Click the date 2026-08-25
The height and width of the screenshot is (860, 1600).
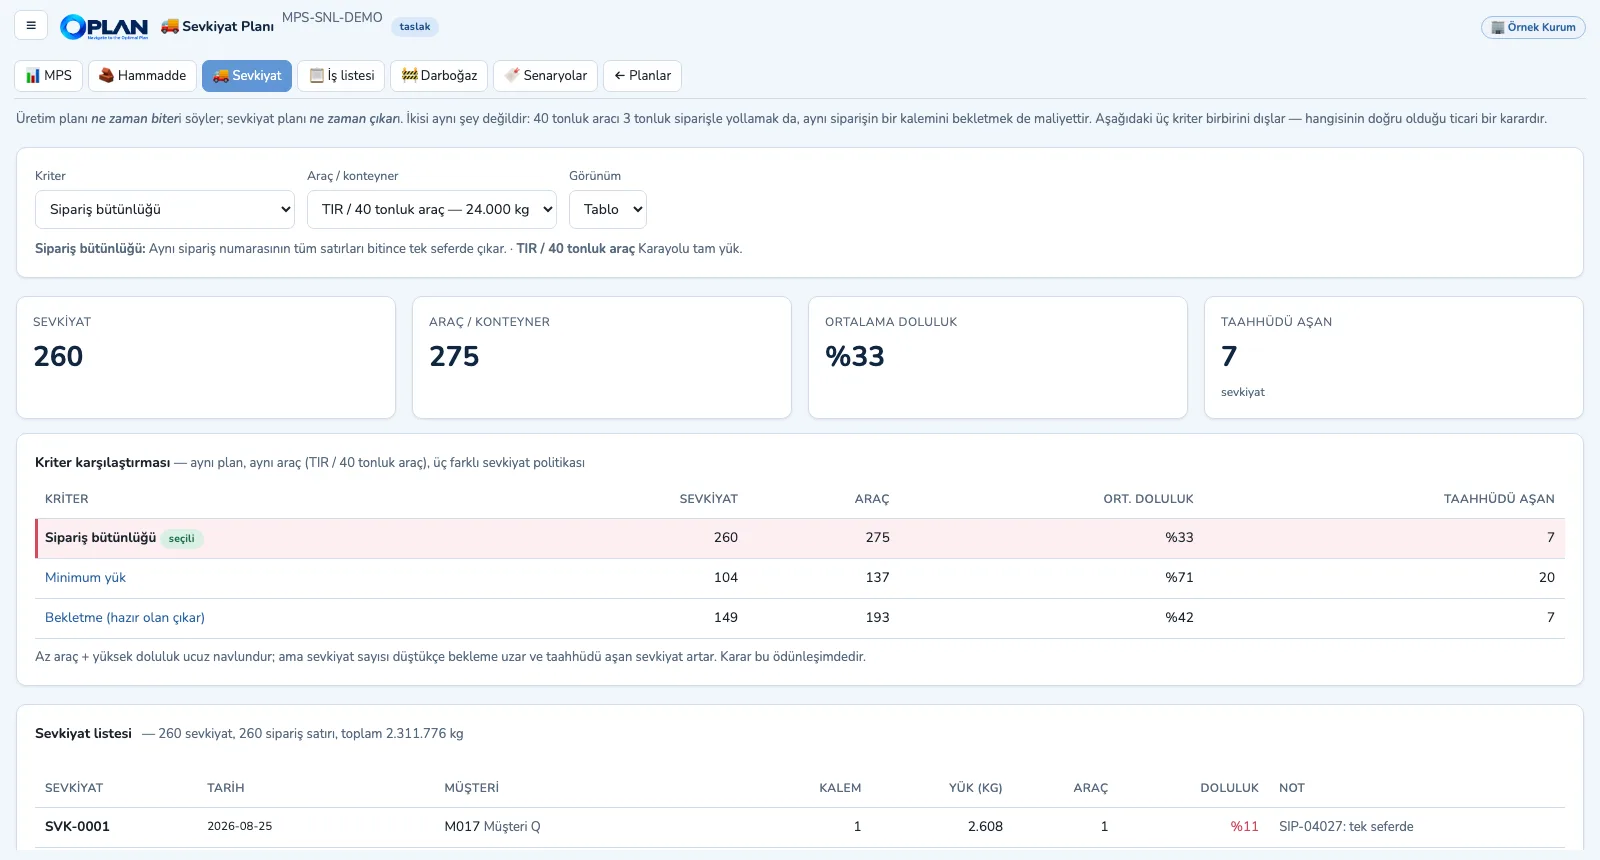point(239,827)
